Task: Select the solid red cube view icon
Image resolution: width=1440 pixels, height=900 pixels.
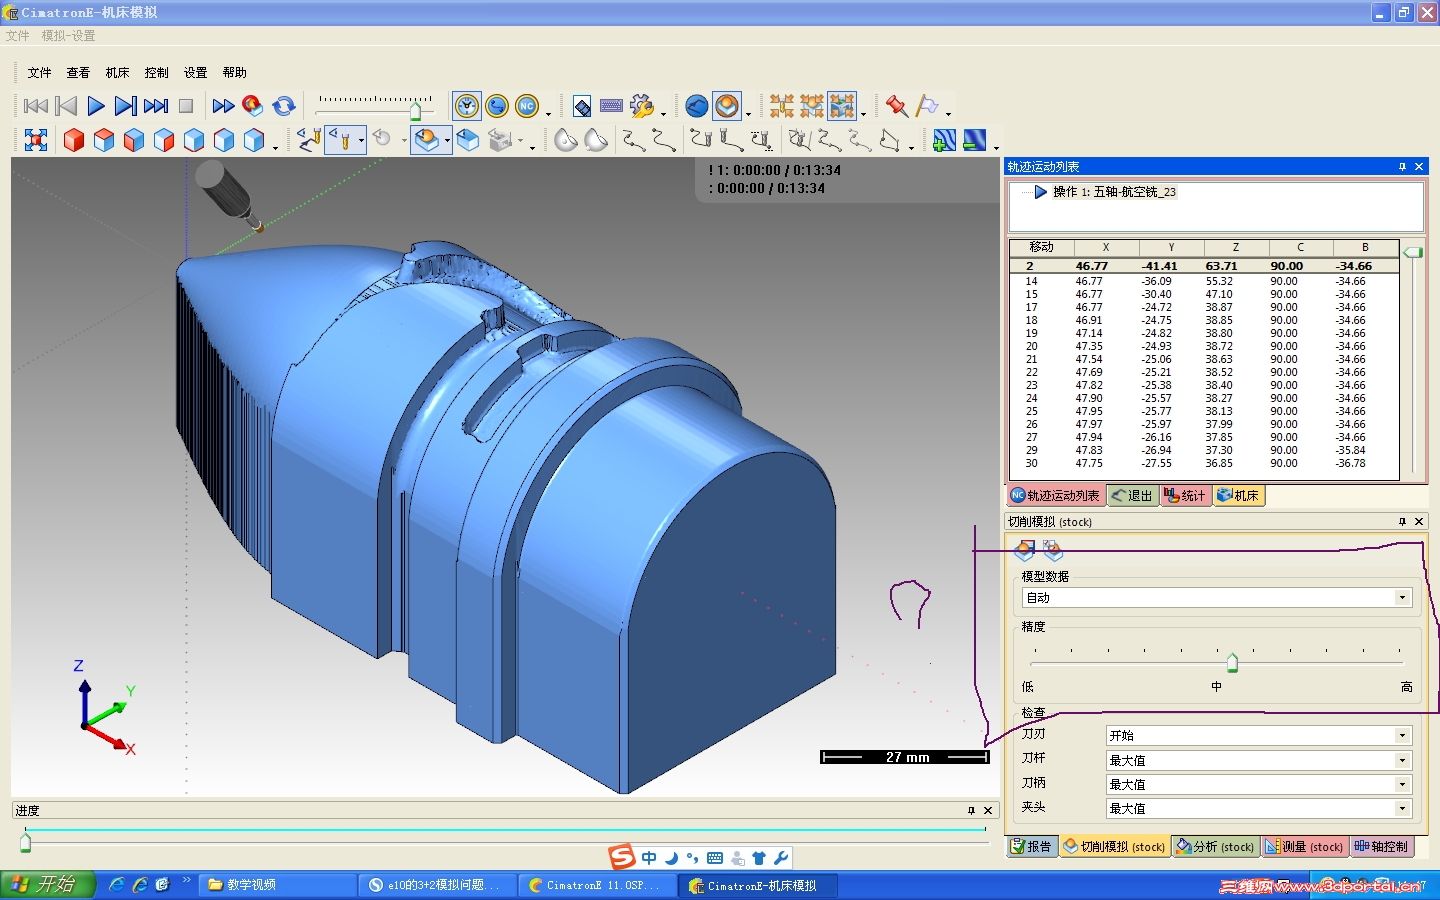Action: 74,140
